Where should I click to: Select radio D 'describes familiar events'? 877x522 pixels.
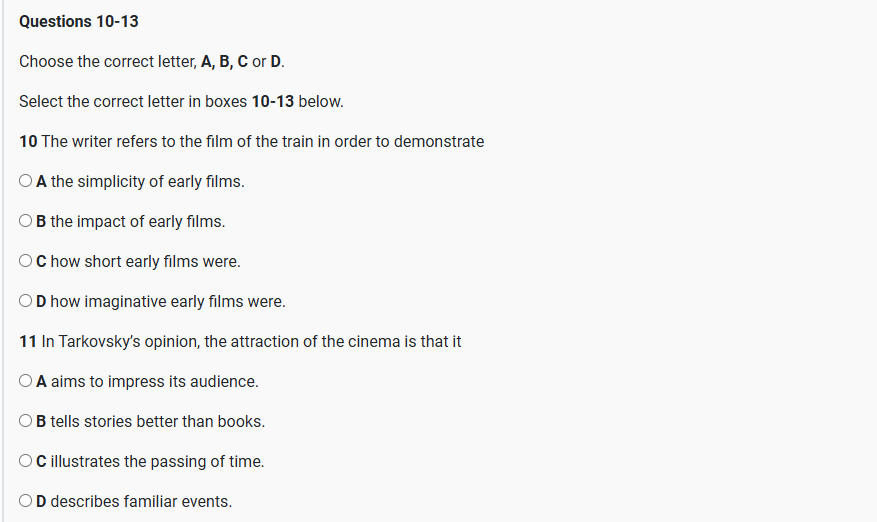pyautogui.click(x=26, y=502)
